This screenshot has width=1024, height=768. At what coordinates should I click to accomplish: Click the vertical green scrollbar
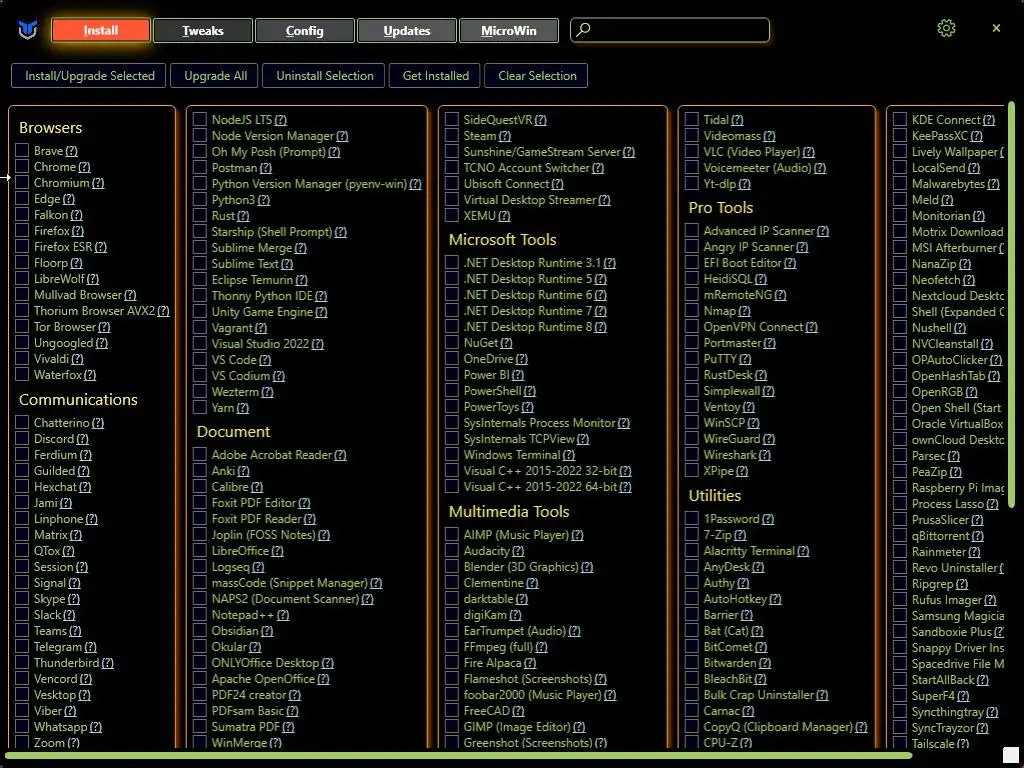click(1011, 304)
